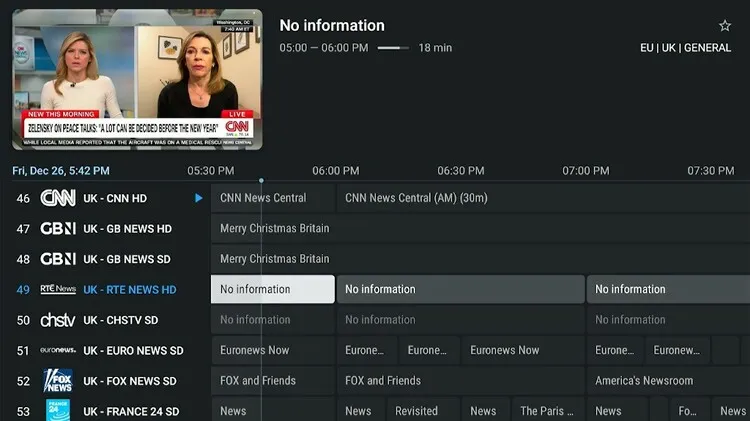Viewport: 750px width, 421px height.
Task: Select highlighted No information cell on RTE NEWS
Action: (273, 289)
